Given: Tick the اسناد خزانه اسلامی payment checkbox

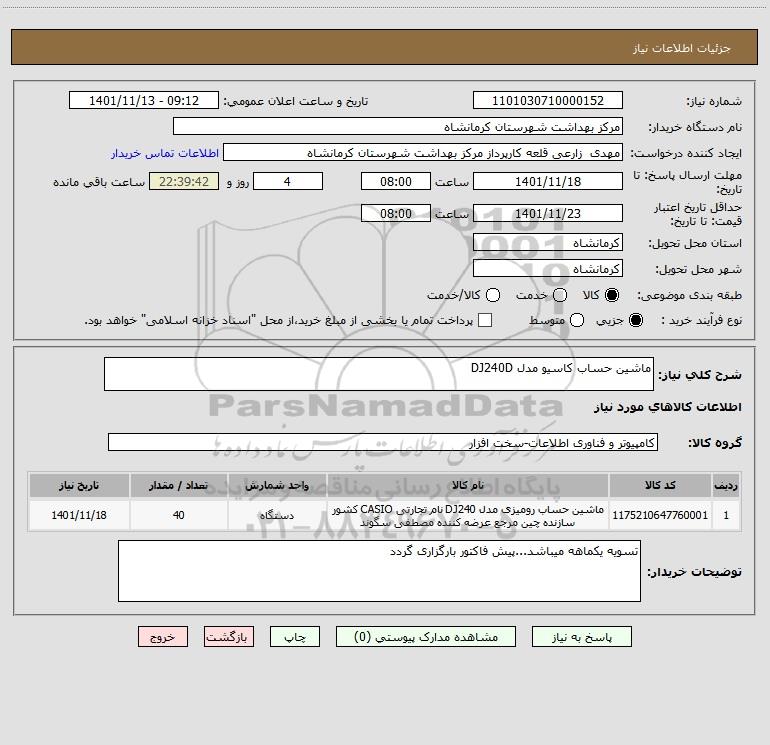Looking at the screenshot, I should pos(485,320).
